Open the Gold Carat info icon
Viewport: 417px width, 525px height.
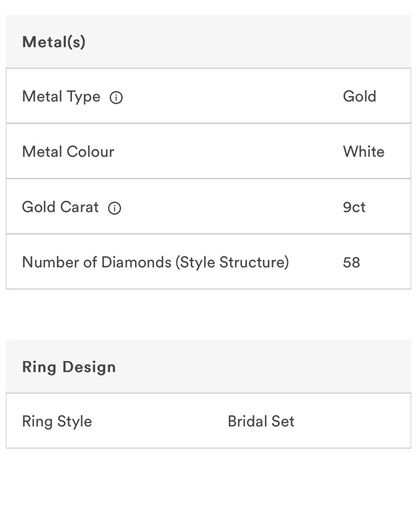(115, 208)
